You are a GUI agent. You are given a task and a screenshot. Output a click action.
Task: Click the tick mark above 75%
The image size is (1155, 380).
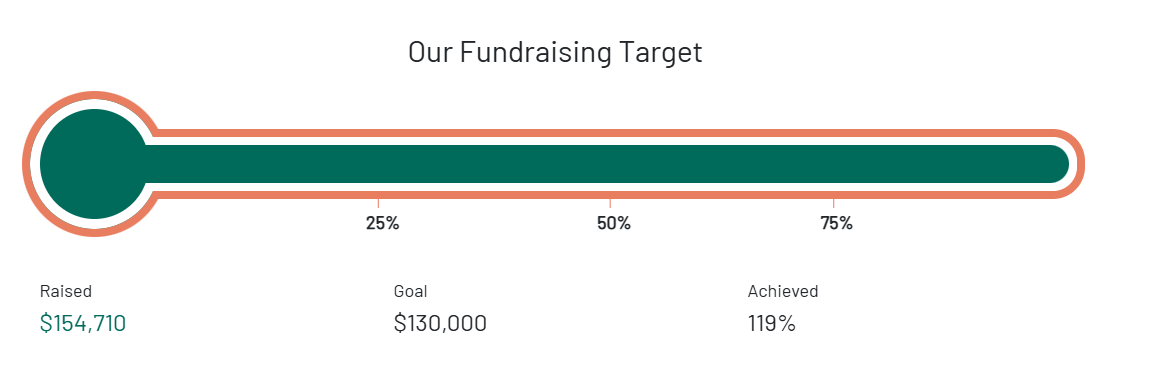pos(833,203)
